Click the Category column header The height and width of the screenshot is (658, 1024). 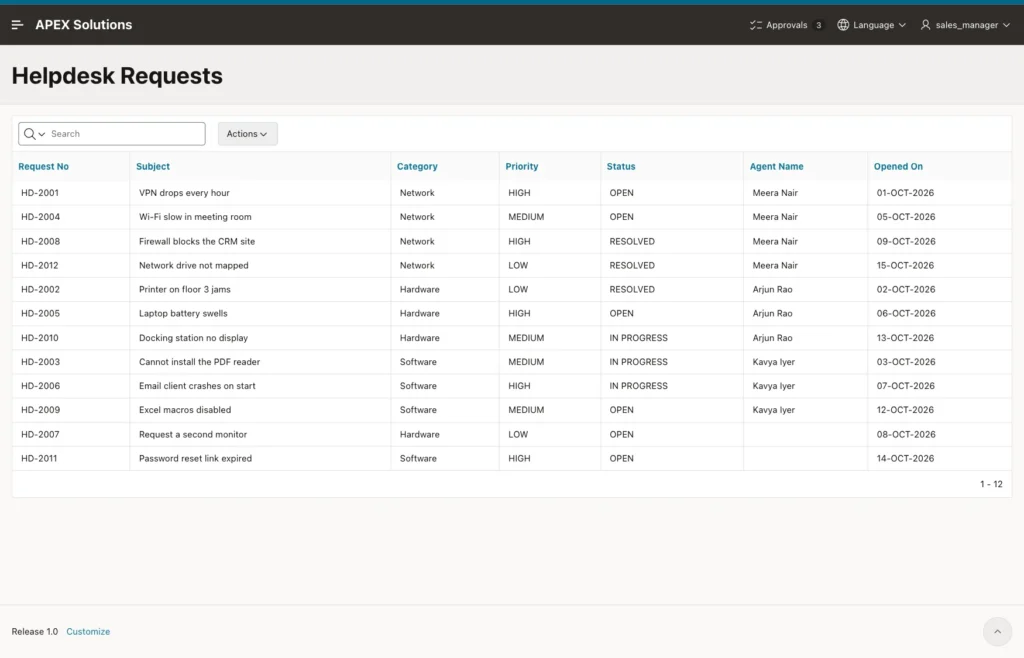[417, 166]
